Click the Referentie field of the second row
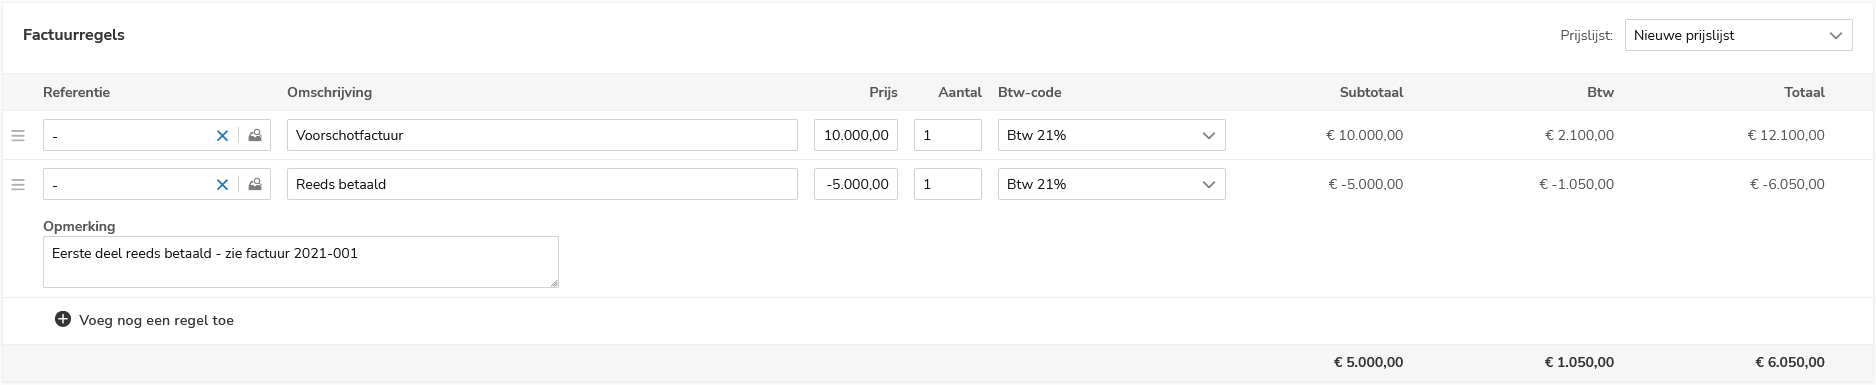This screenshot has height=385, width=1876. [127, 184]
